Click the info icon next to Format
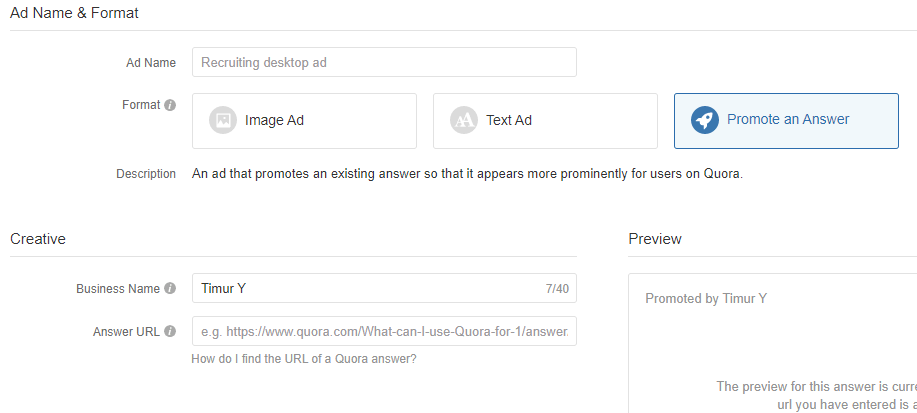The image size is (917, 413). coord(170,105)
